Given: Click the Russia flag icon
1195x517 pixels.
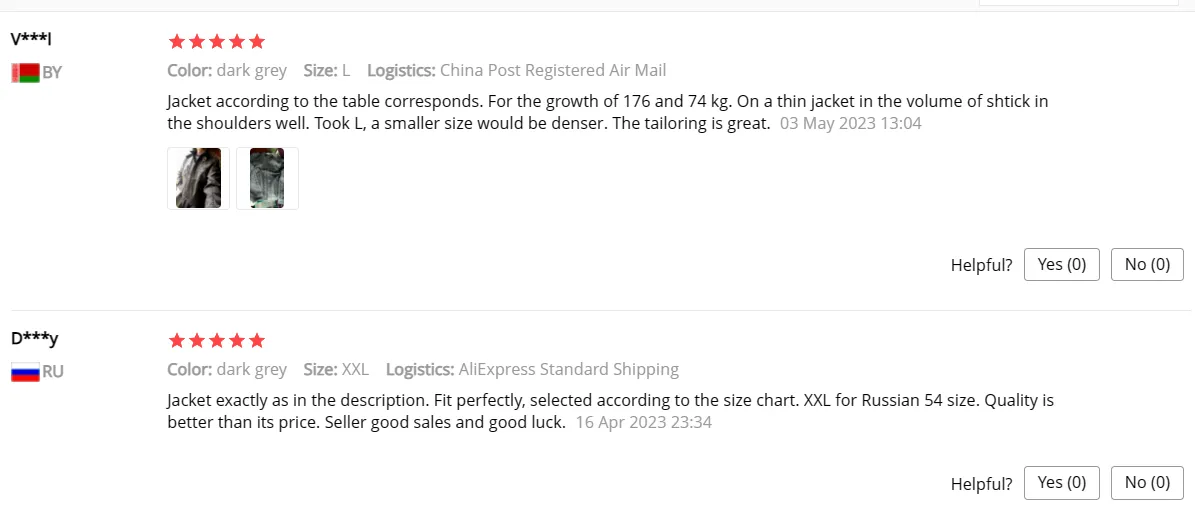Looking at the screenshot, I should (25, 373).
